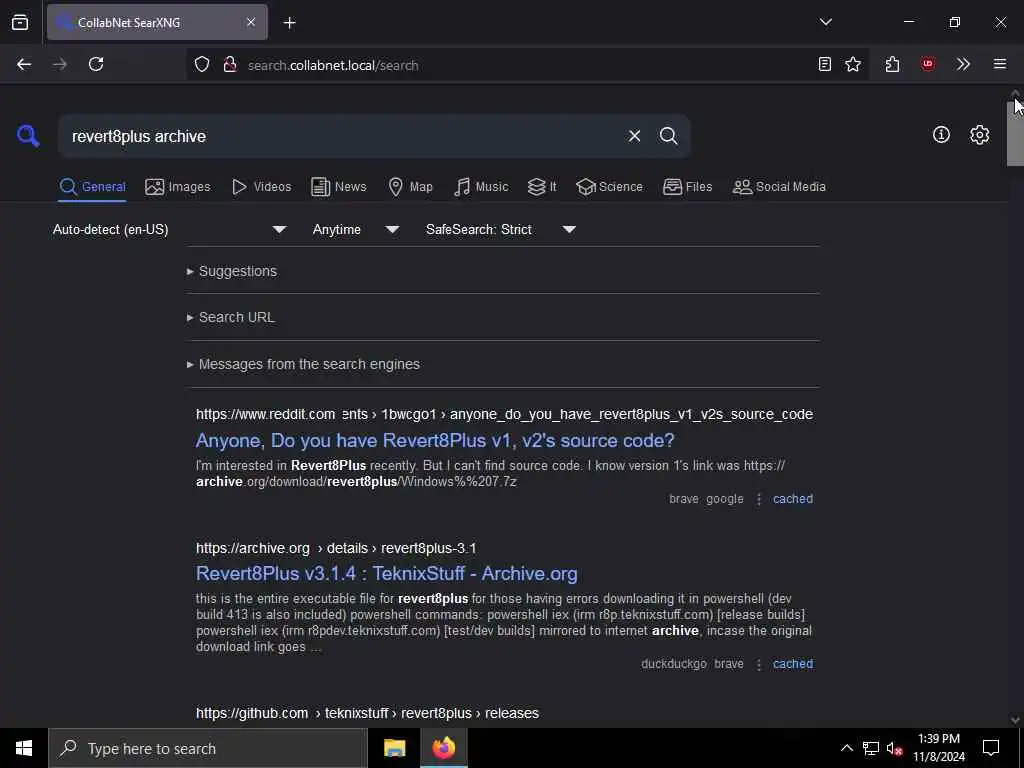This screenshot has width=1024, height=768.
Task: Go back with the browser back arrow
Action: 24,64
